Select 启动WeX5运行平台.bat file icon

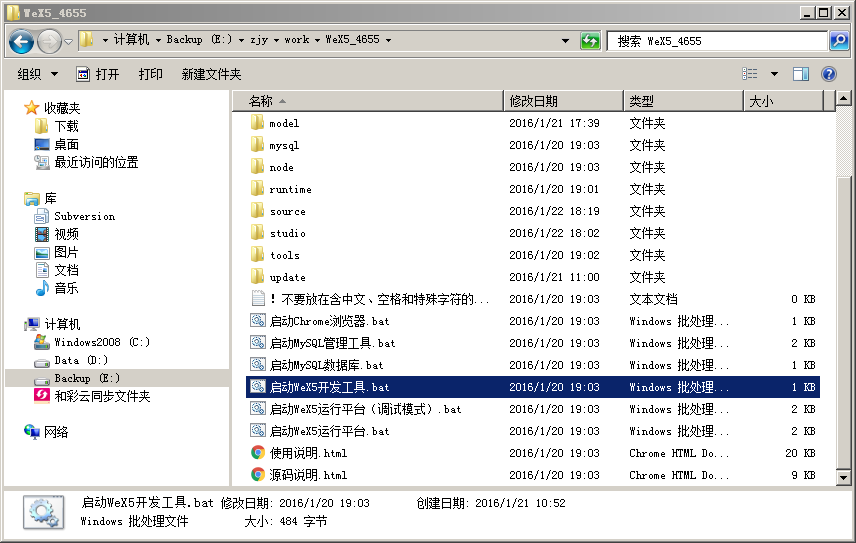[258, 431]
